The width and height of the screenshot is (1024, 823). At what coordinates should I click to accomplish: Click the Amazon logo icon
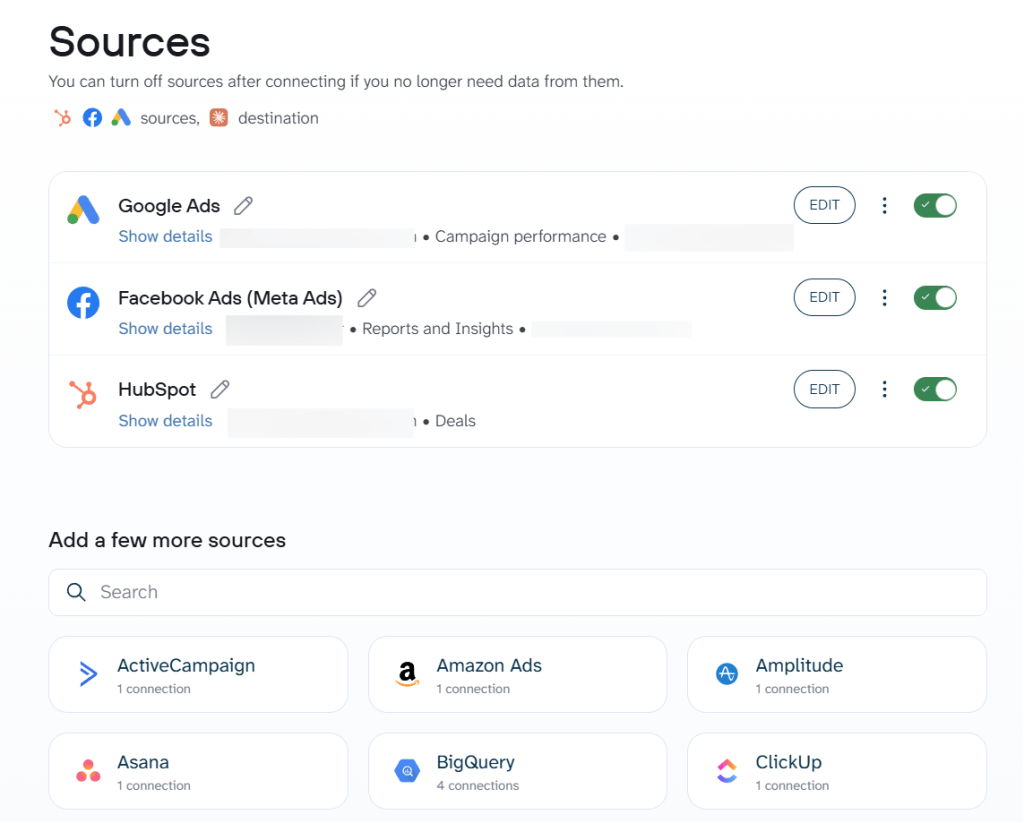408,673
